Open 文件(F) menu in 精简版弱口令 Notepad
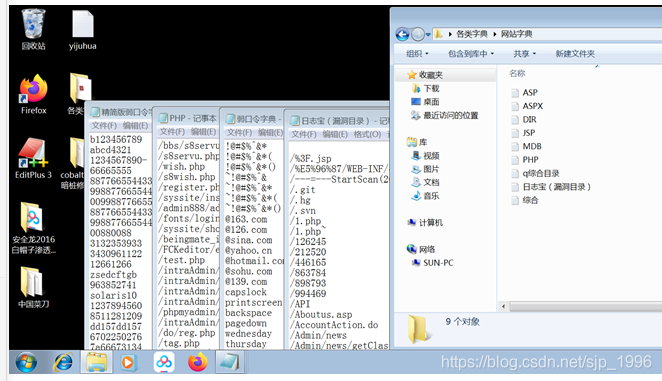Screen dimensions: 662x381 coord(104,126)
